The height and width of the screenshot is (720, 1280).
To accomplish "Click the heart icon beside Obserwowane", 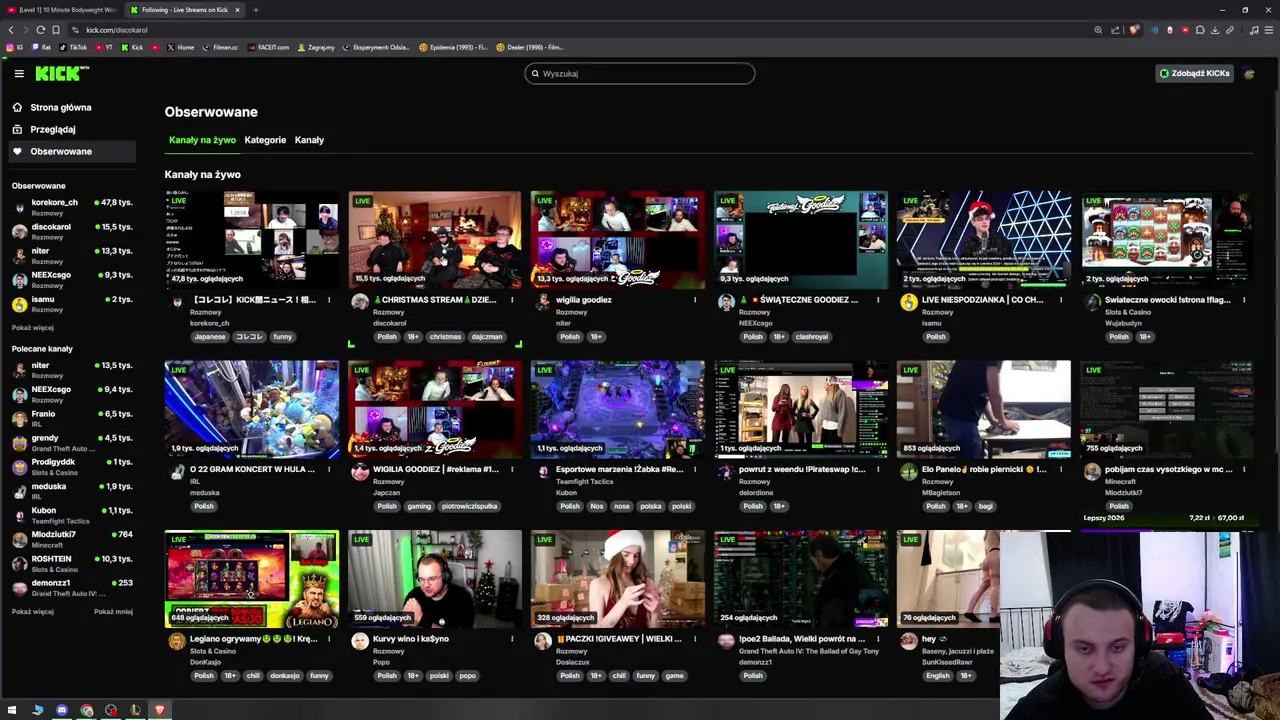I will click(x=17, y=151).
